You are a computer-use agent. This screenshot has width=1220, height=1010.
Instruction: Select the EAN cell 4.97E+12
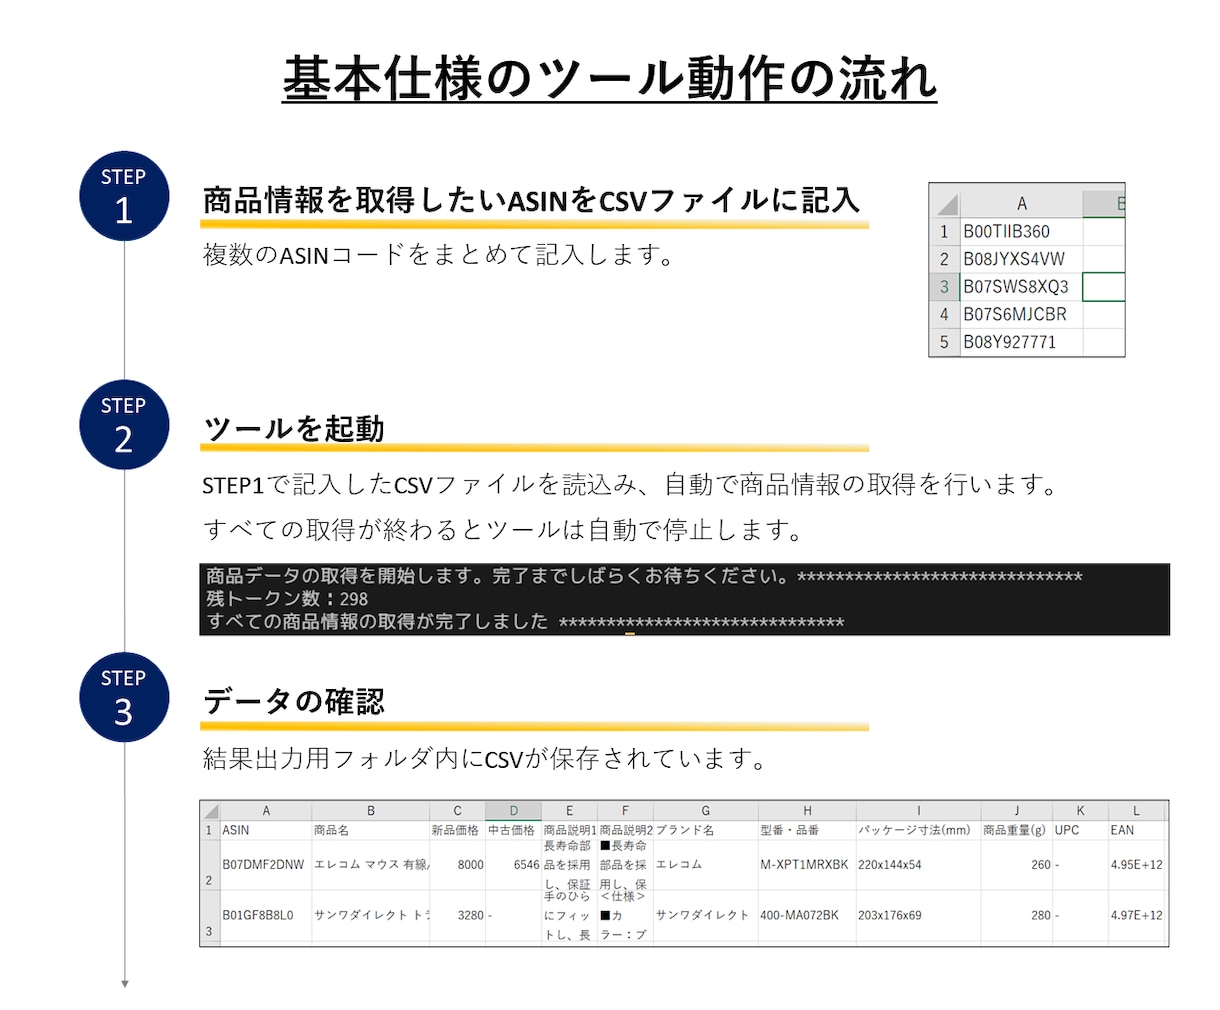point(1136,915)
